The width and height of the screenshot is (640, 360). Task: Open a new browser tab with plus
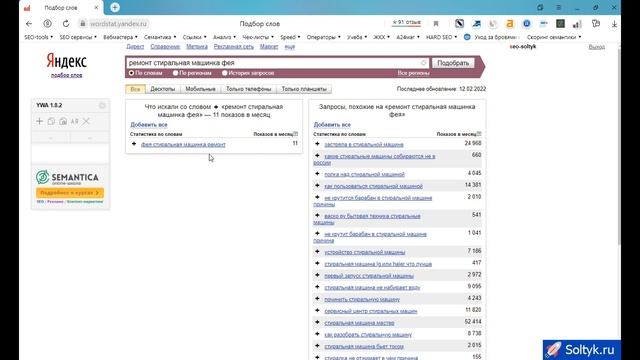[115, 7]
